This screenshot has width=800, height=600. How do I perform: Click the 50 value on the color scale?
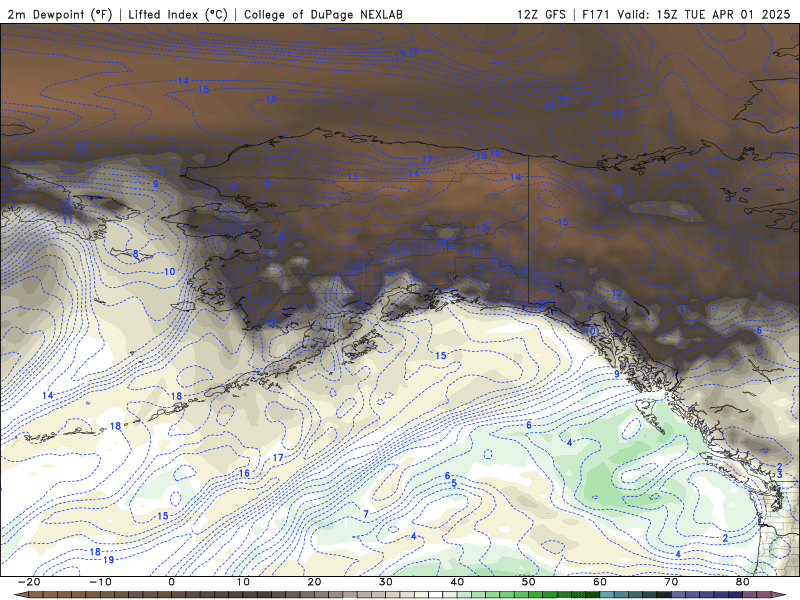[x=529, y=582]
